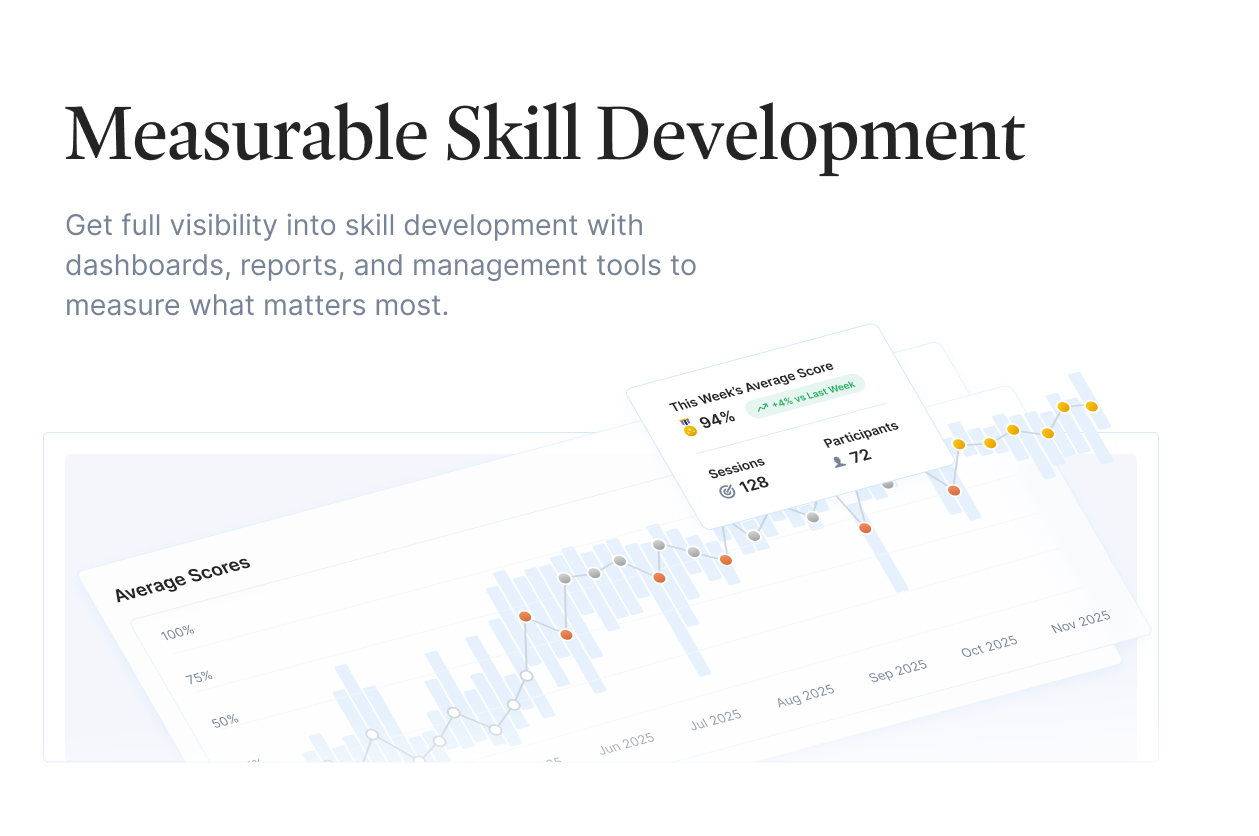Select the 'Sessions' label in the card

tap(736, 467)
